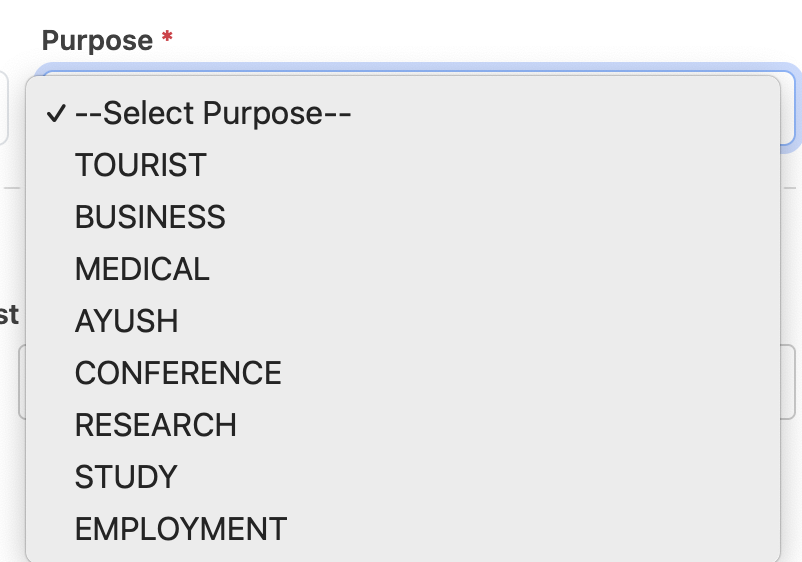The image size is (802, 562).
Task: Reset to the --Select Purpose-- placeholder option
Action: 213,113
